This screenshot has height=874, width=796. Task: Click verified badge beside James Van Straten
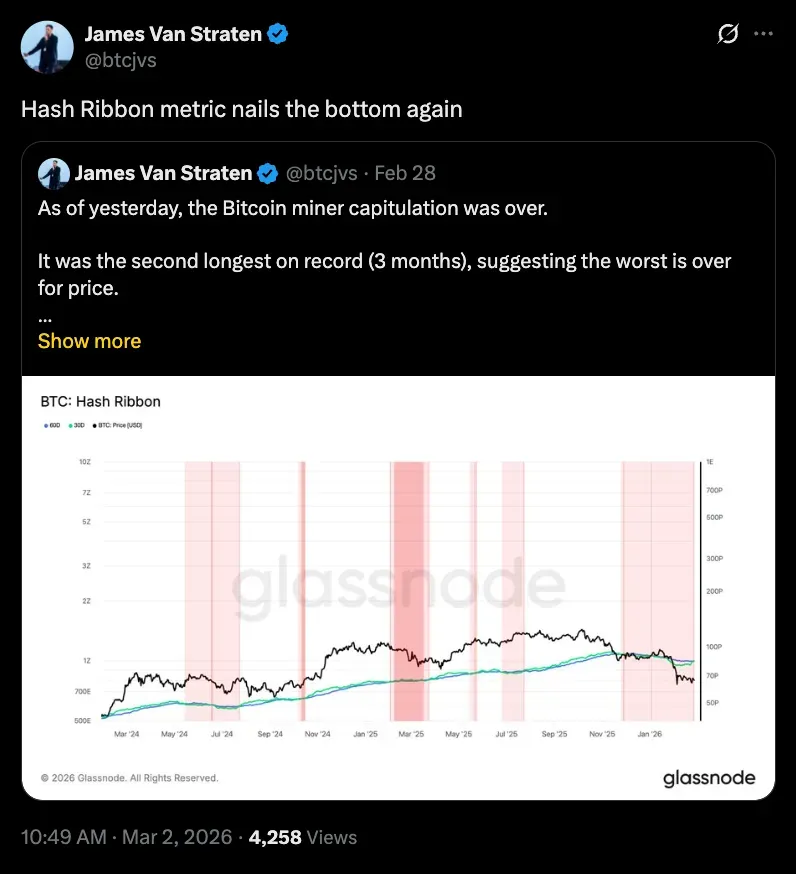(x=277, y=33)
